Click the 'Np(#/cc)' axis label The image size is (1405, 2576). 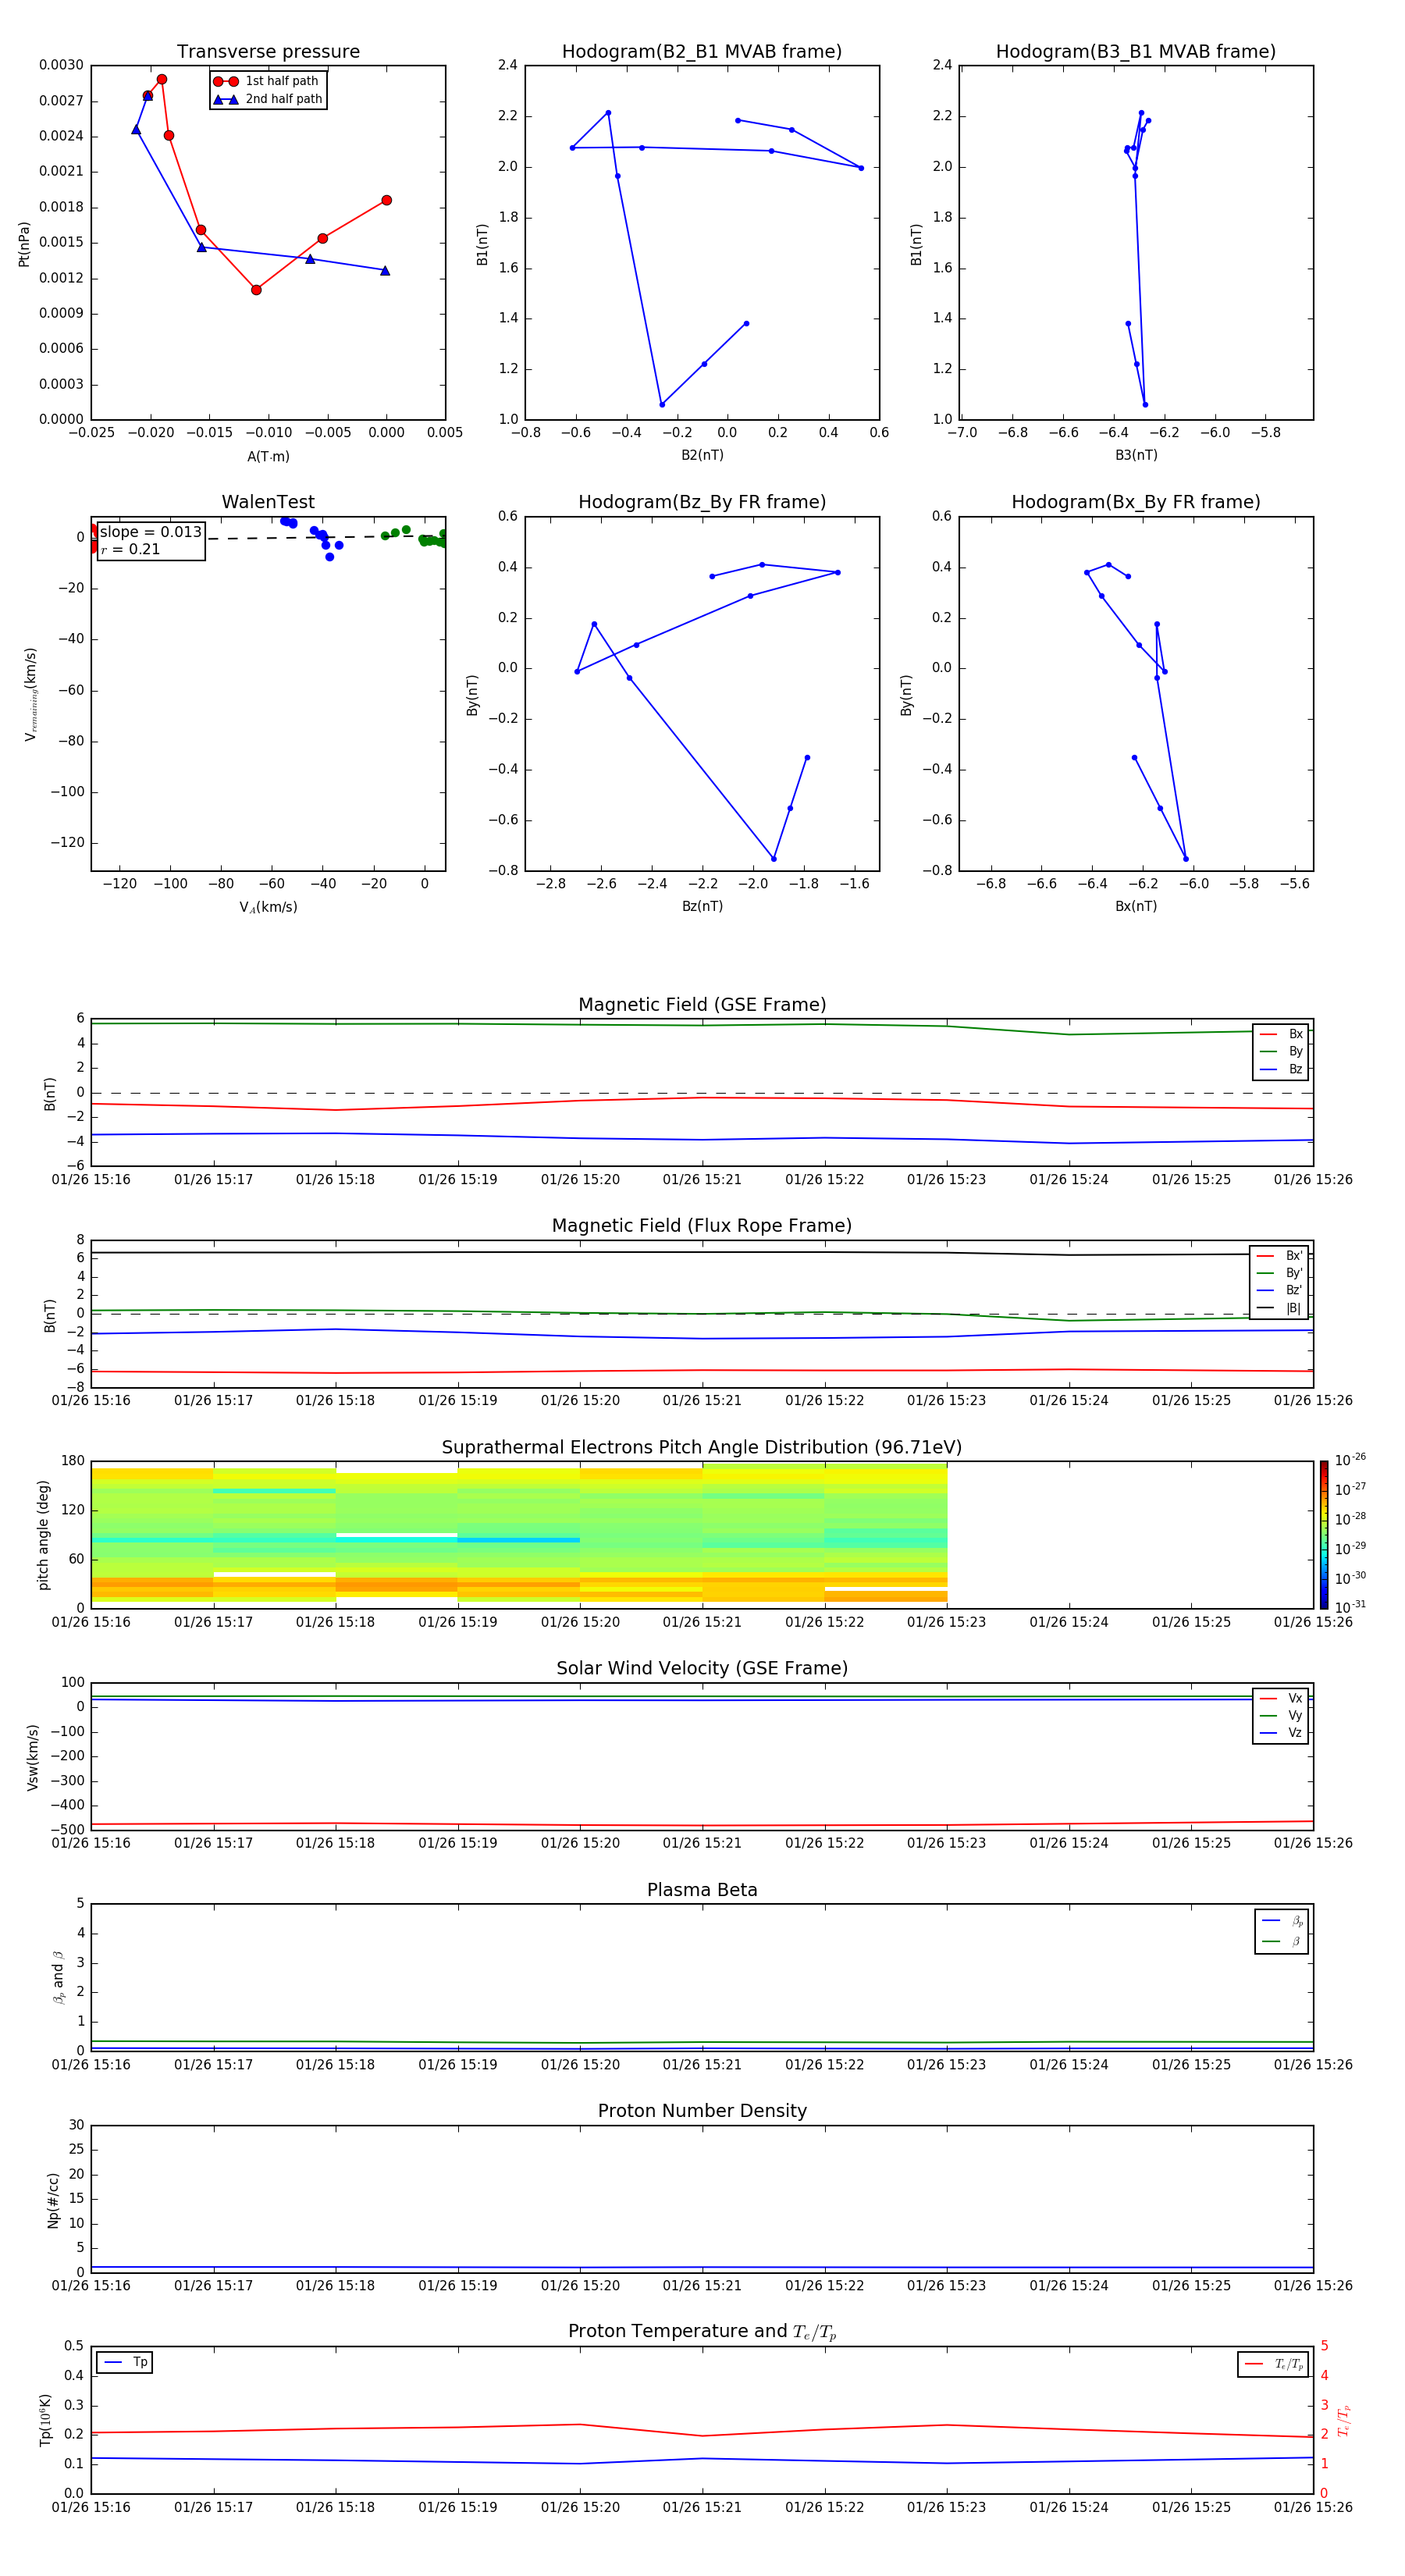pyautogui.click(x=53, y=2200)
